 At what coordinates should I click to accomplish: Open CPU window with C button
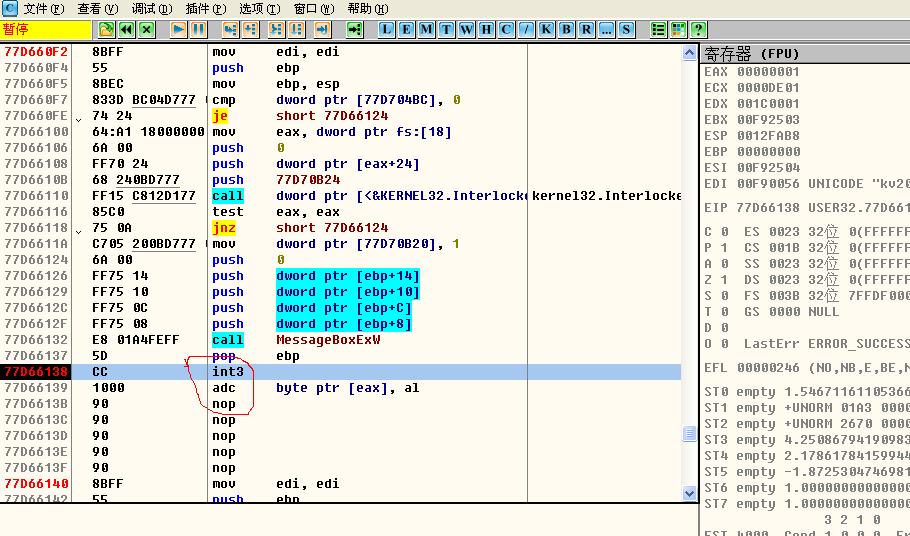pyautogui.click(x=506, y=30)
